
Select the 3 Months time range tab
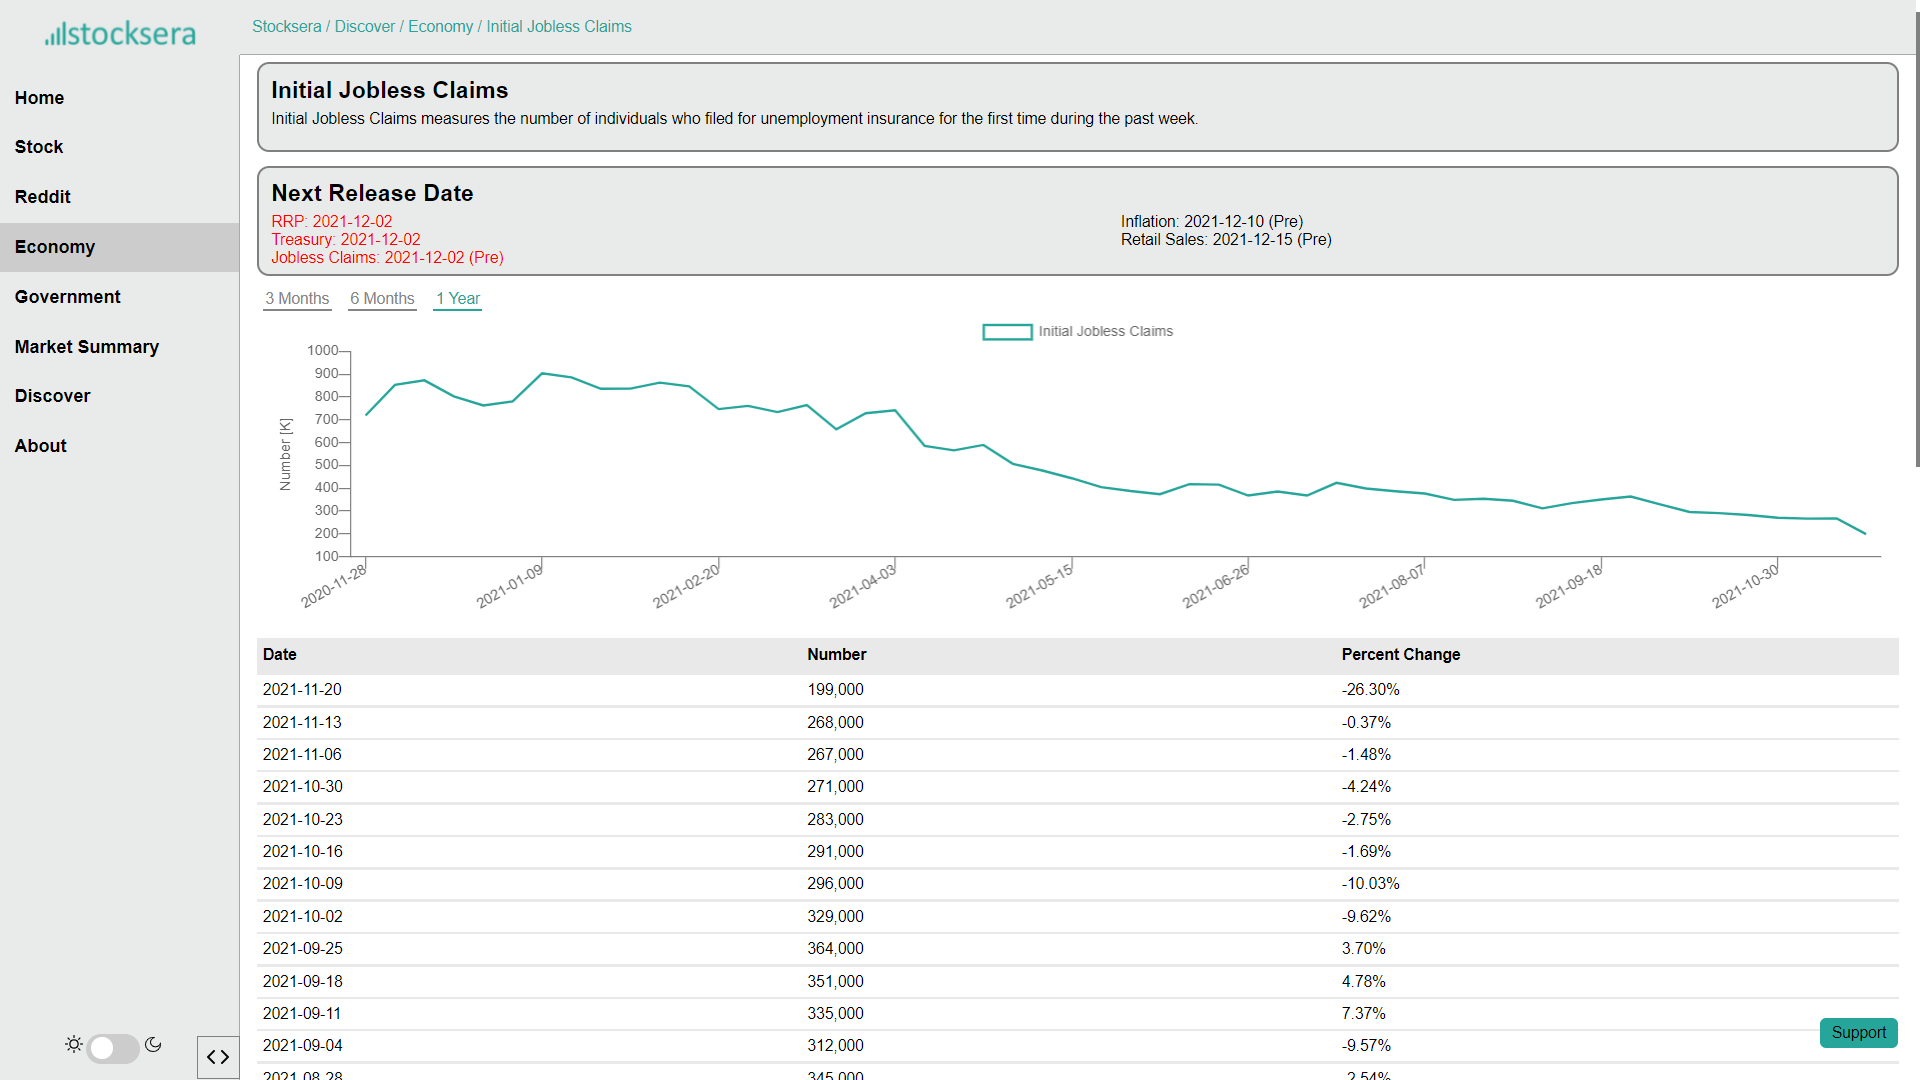point(297,299)
